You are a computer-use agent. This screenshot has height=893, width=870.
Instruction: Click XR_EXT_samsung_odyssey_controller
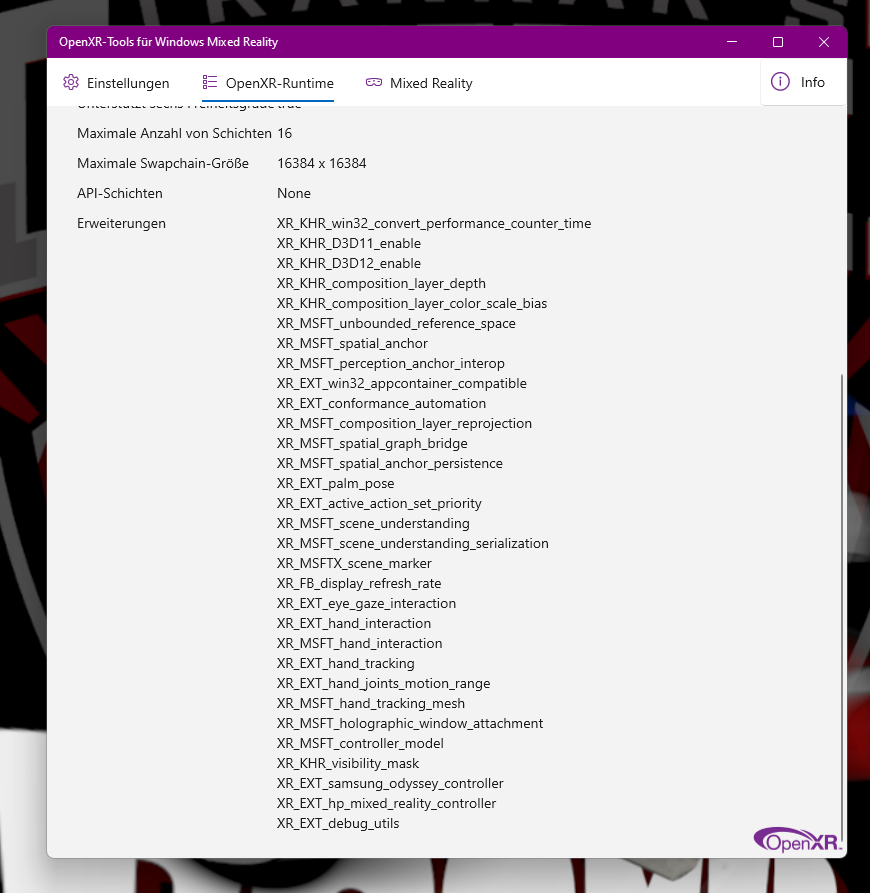[391, 784]
